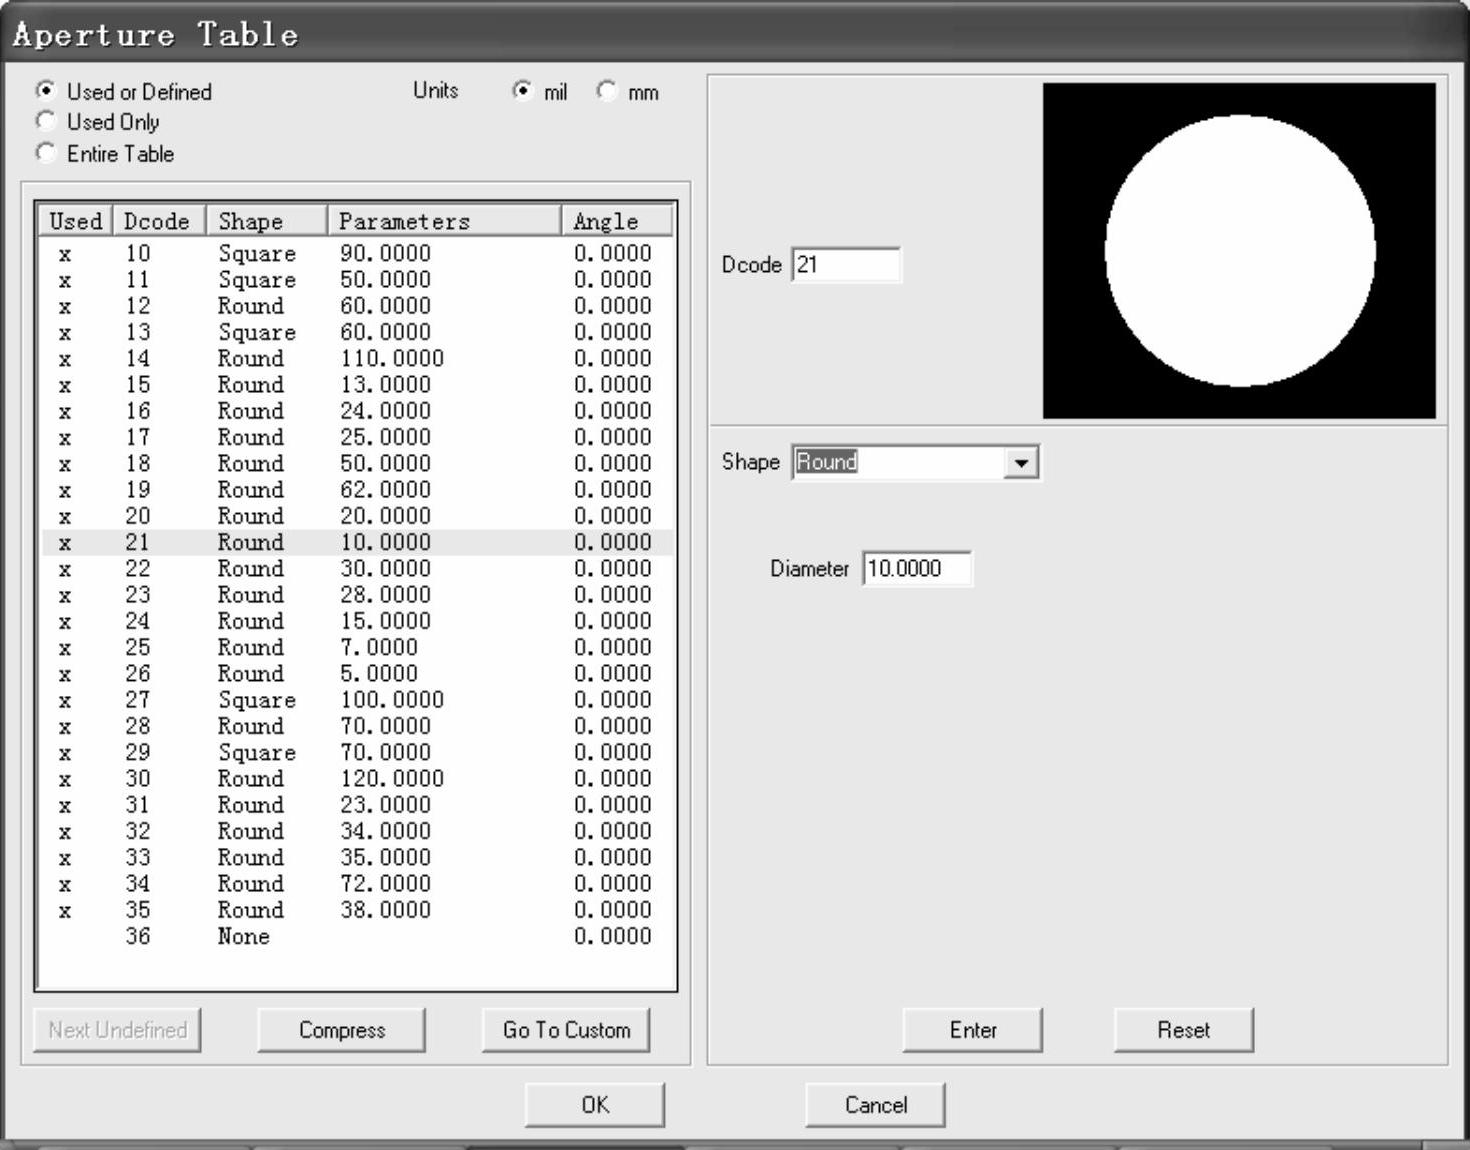The height and width of the screenshot is (1150, 1470).
Task: Select Dcode 13 Square 60.0000 row
Action: pyautogui.click(x=357, y=332)
